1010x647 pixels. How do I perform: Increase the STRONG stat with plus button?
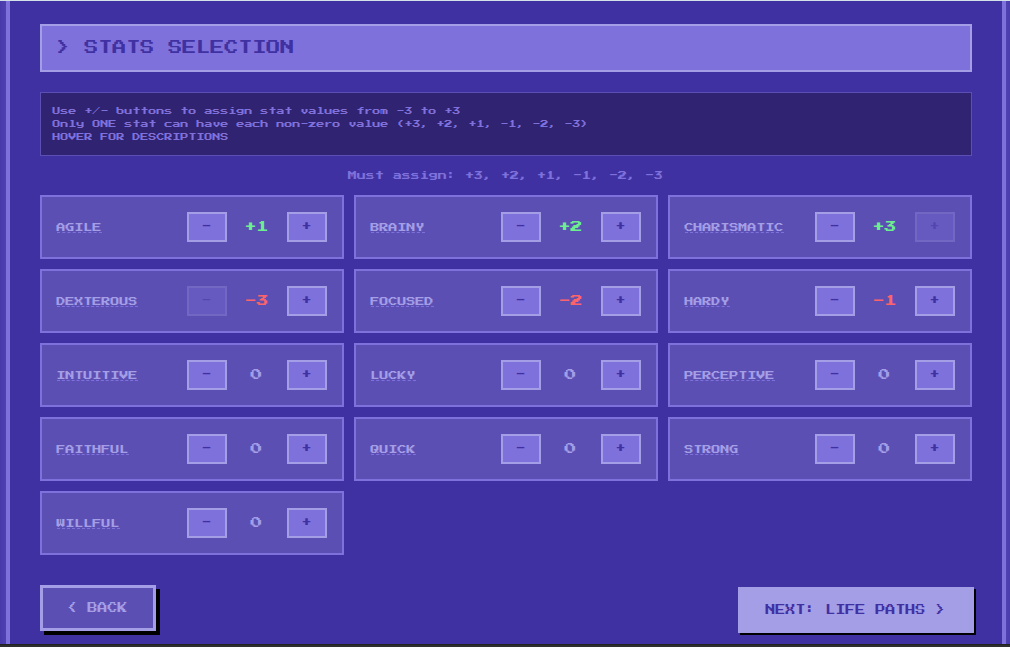click(x=935, y=449)
